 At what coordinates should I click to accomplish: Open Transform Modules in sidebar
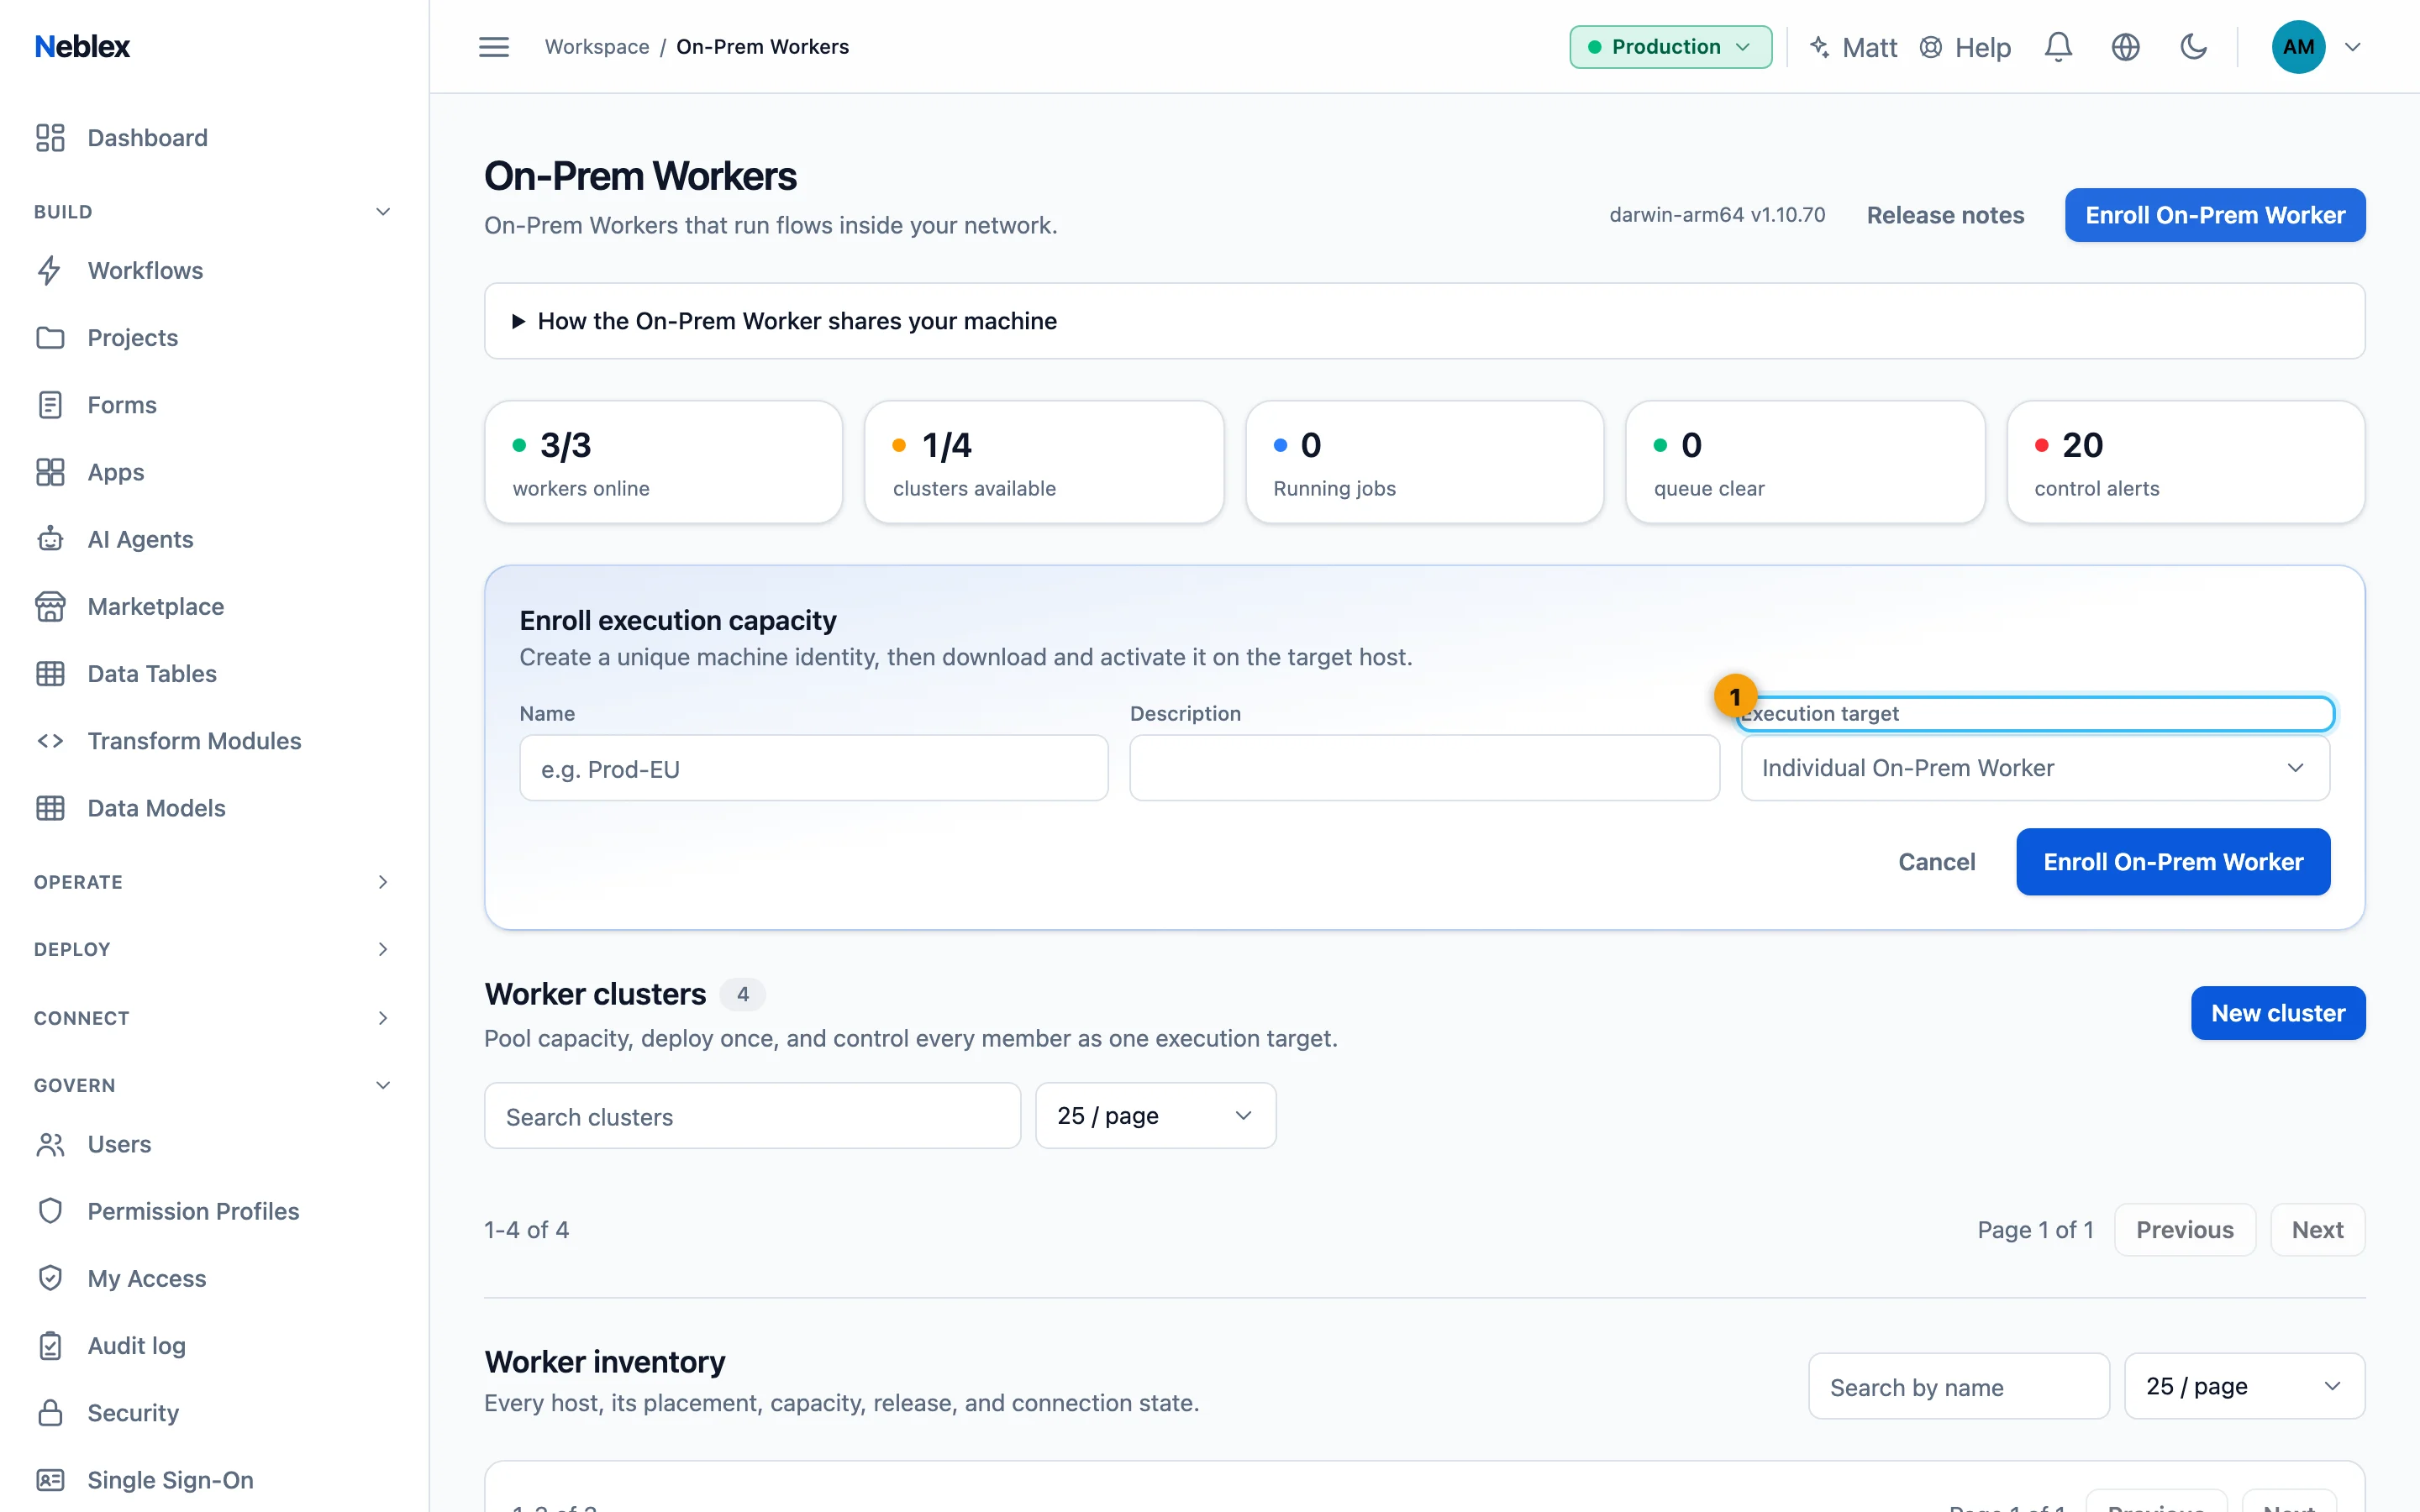(x=214, y=741)
